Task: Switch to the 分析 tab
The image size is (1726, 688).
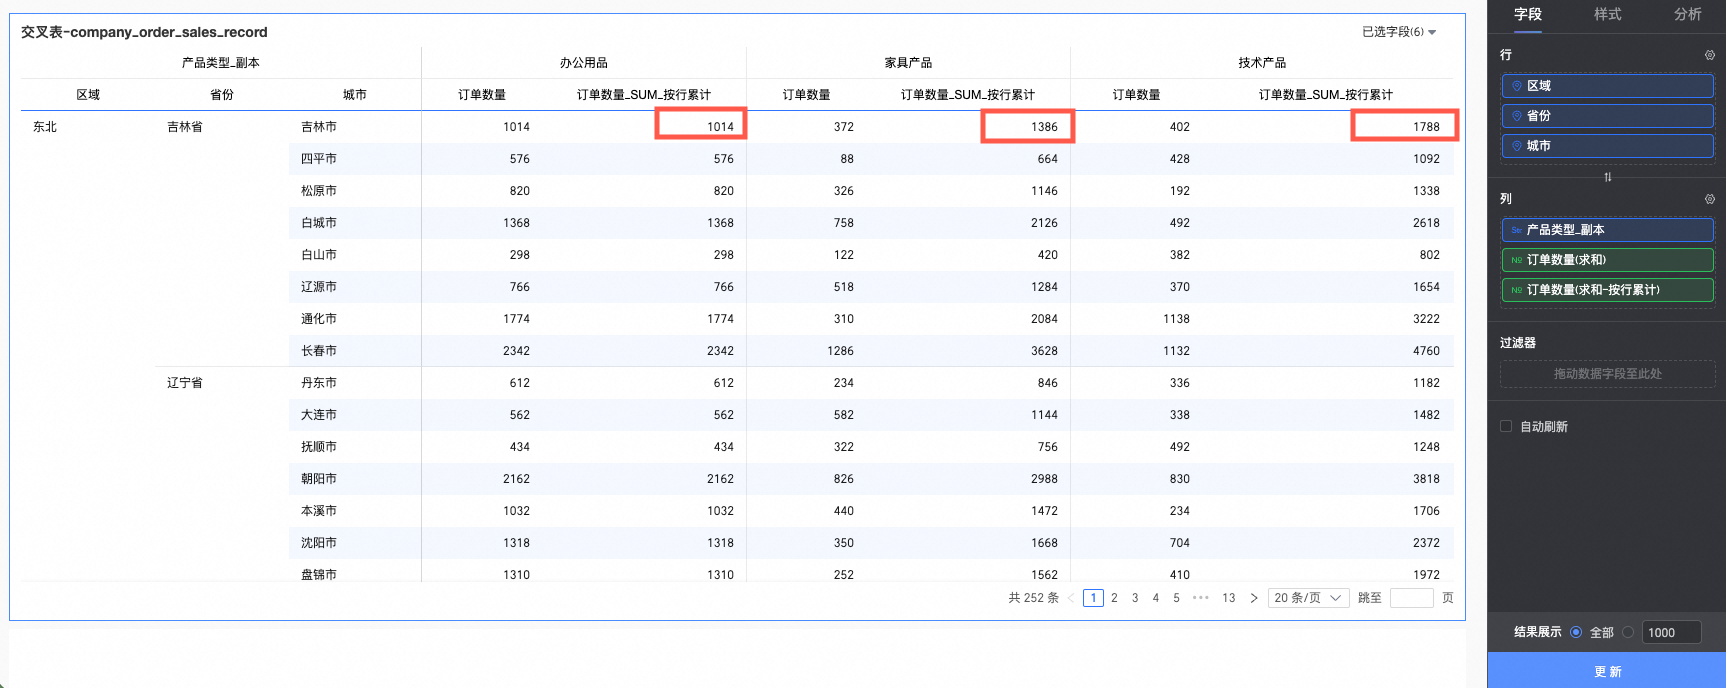Action: [x=1688, y=14]
